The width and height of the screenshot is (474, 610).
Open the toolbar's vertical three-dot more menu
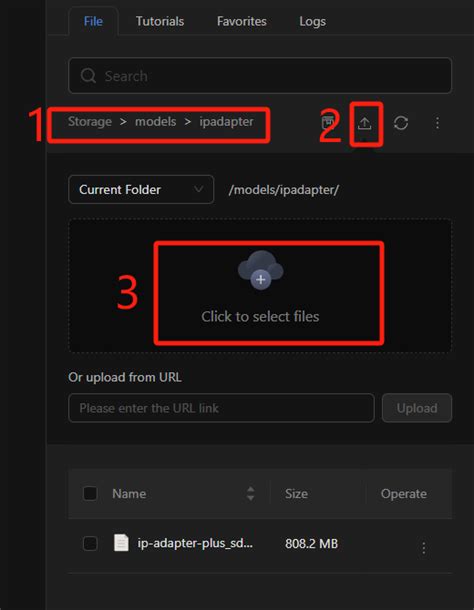(x=437, y=123)
